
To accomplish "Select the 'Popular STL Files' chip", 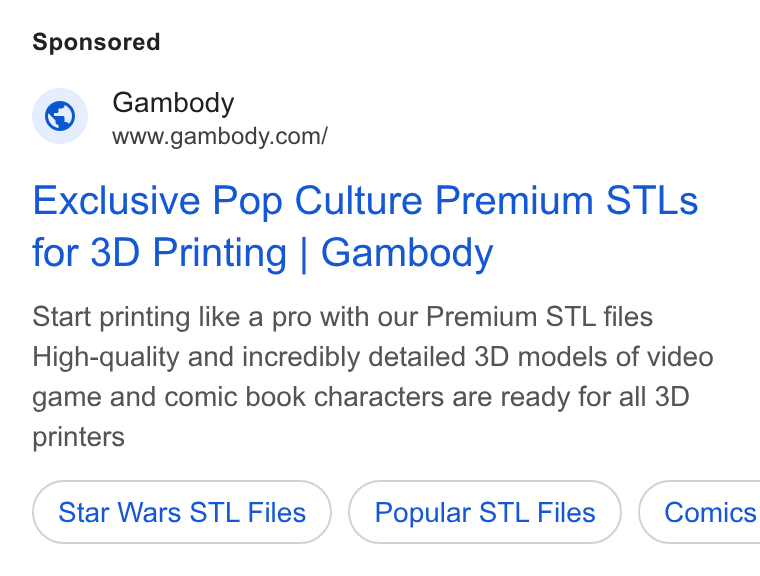I will (485, 512).
